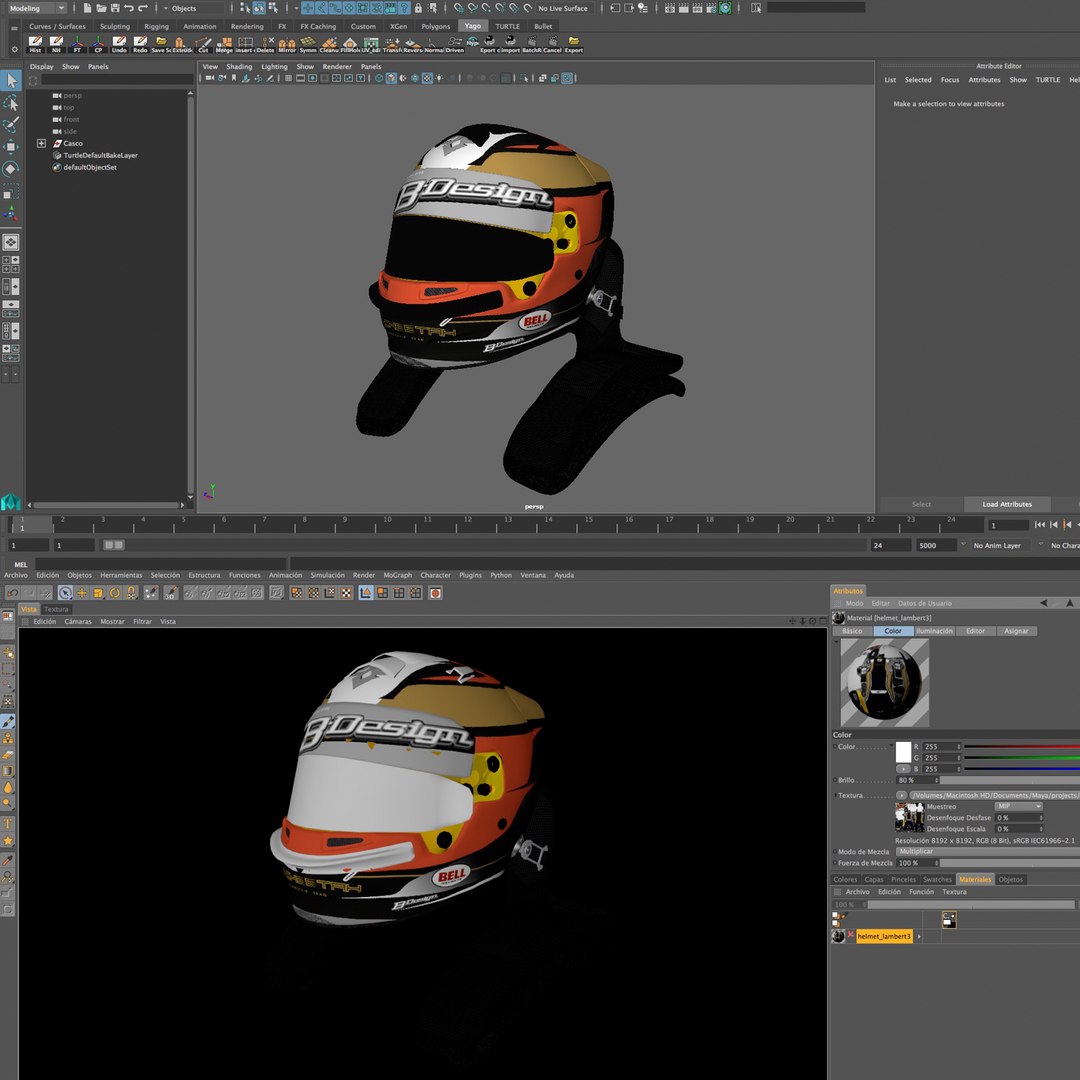Switch to the Capas tab

point(874,880)
